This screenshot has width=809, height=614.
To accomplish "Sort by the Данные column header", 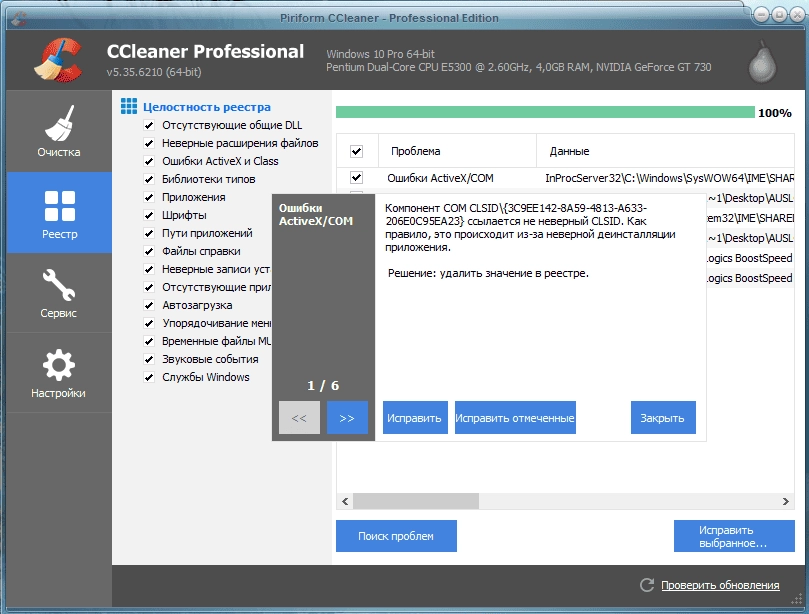I will [x=666, y=151].
